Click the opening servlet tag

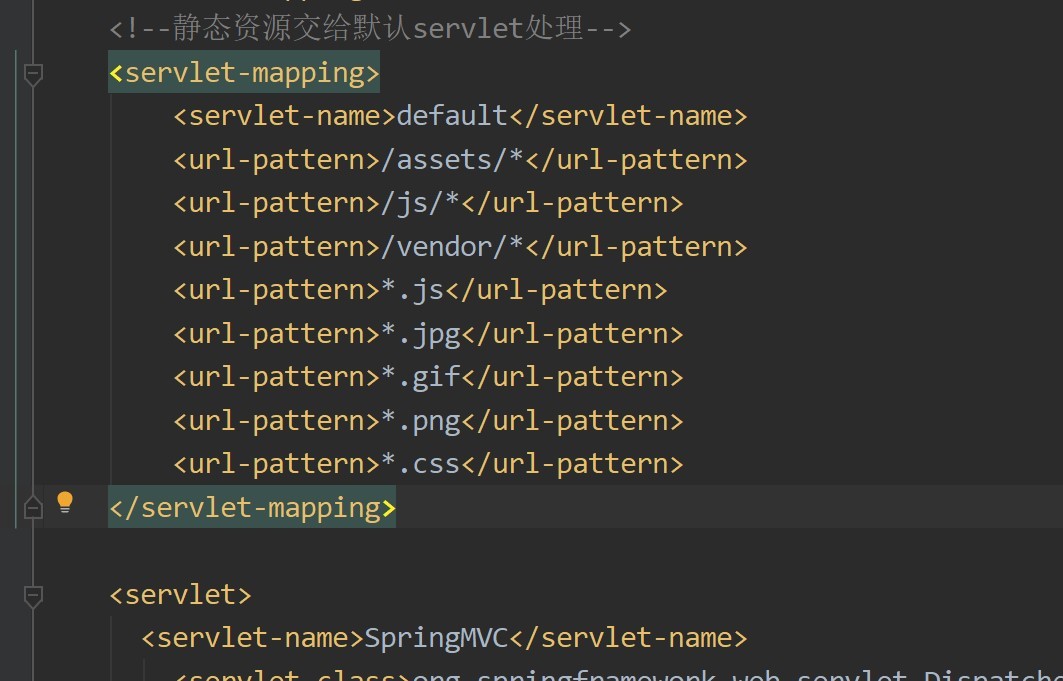point(180,595)
